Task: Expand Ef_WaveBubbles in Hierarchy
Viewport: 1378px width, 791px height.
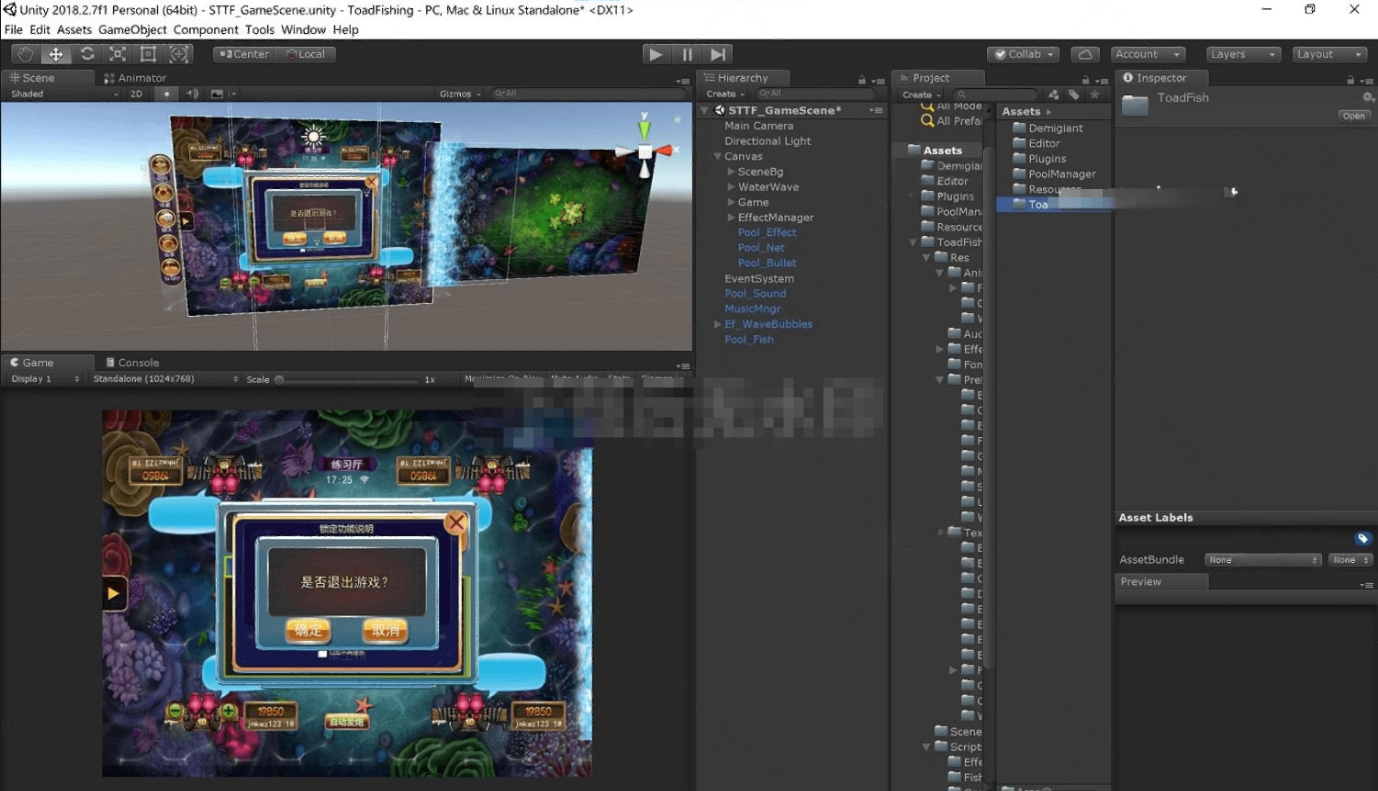Action: click(717, 325)
